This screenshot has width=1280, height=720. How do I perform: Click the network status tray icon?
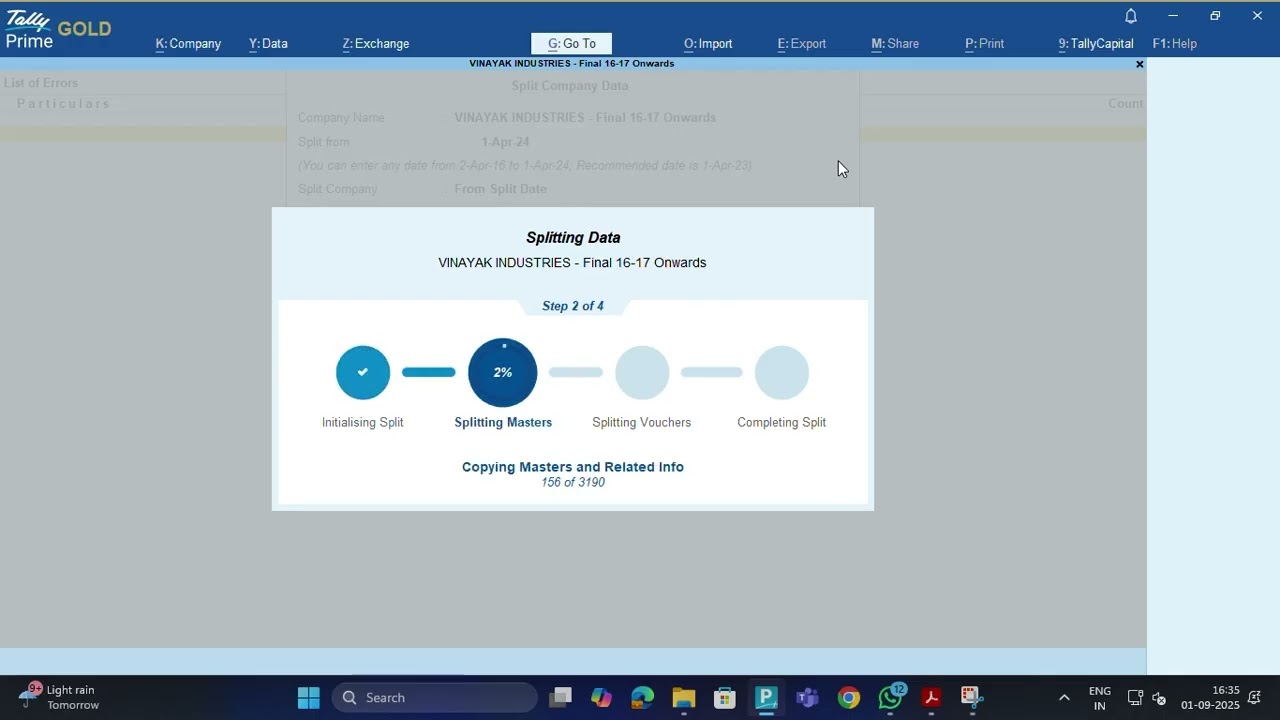pyautogui.click(x=1135, y=698)
